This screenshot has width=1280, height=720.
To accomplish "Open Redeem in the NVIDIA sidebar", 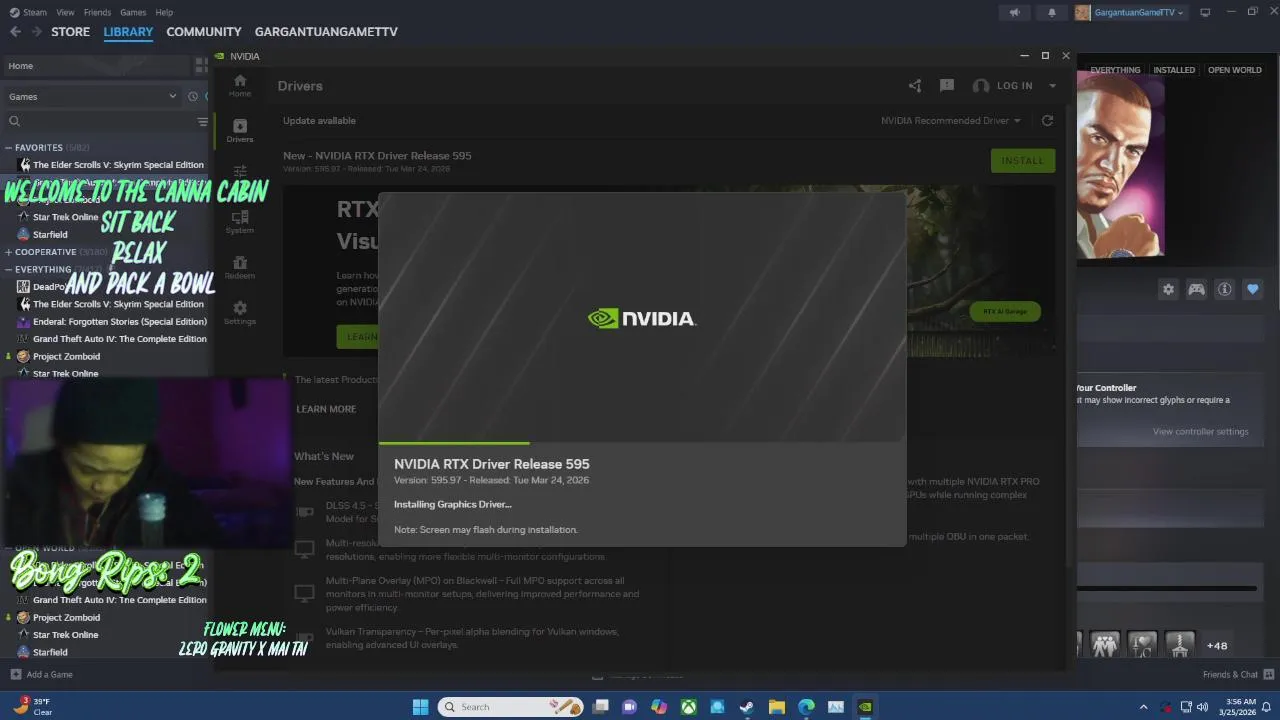I will point(239,268).
